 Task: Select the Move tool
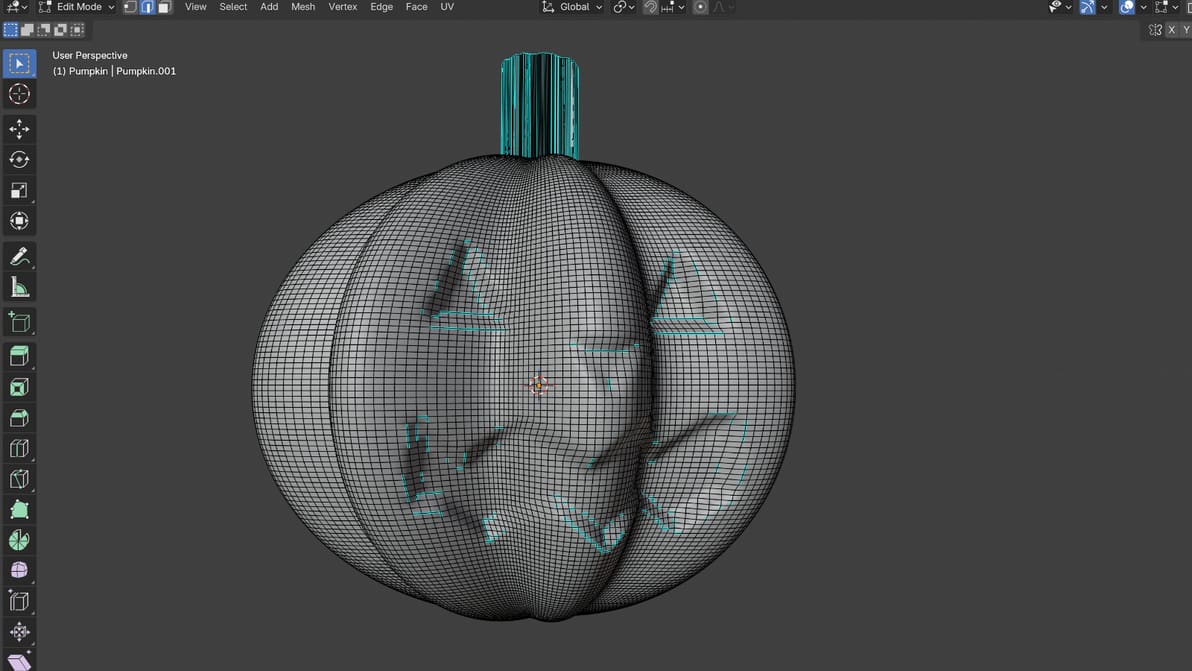[19, 129]
